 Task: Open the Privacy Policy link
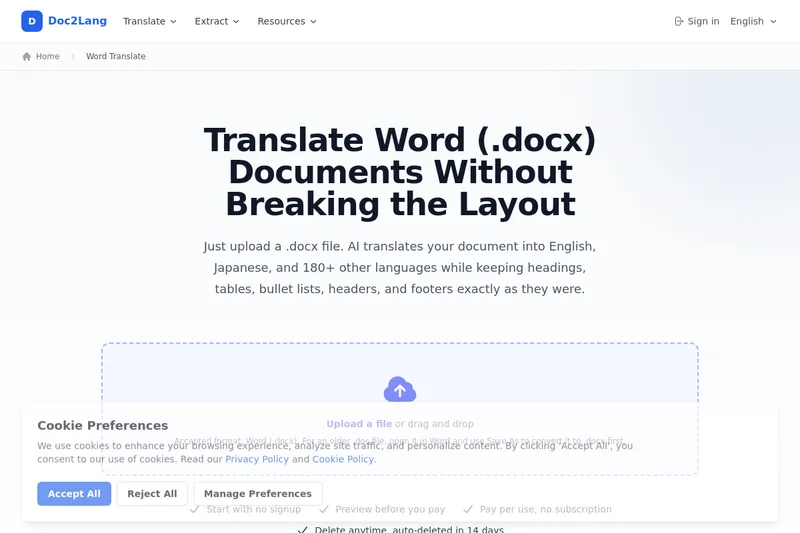click(257, 459)
